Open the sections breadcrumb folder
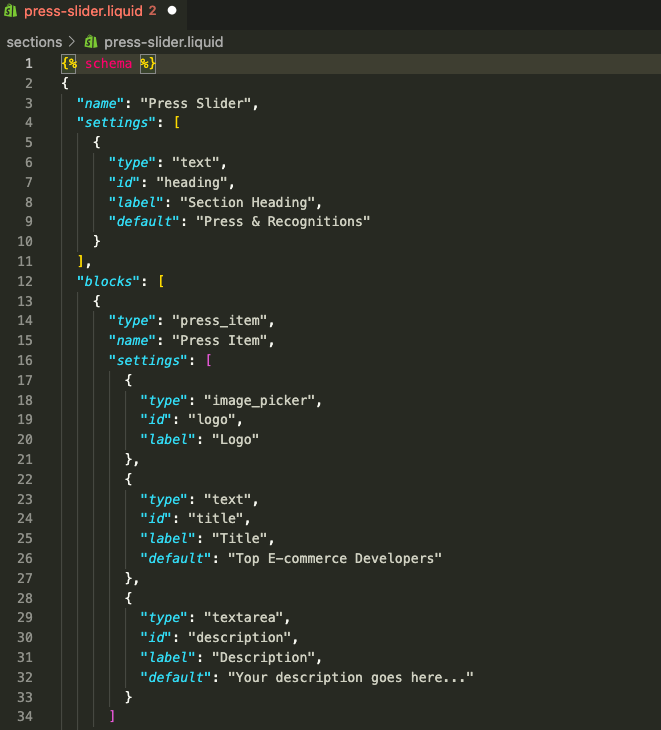Screen dimensions: 661x730 (34, 42)
